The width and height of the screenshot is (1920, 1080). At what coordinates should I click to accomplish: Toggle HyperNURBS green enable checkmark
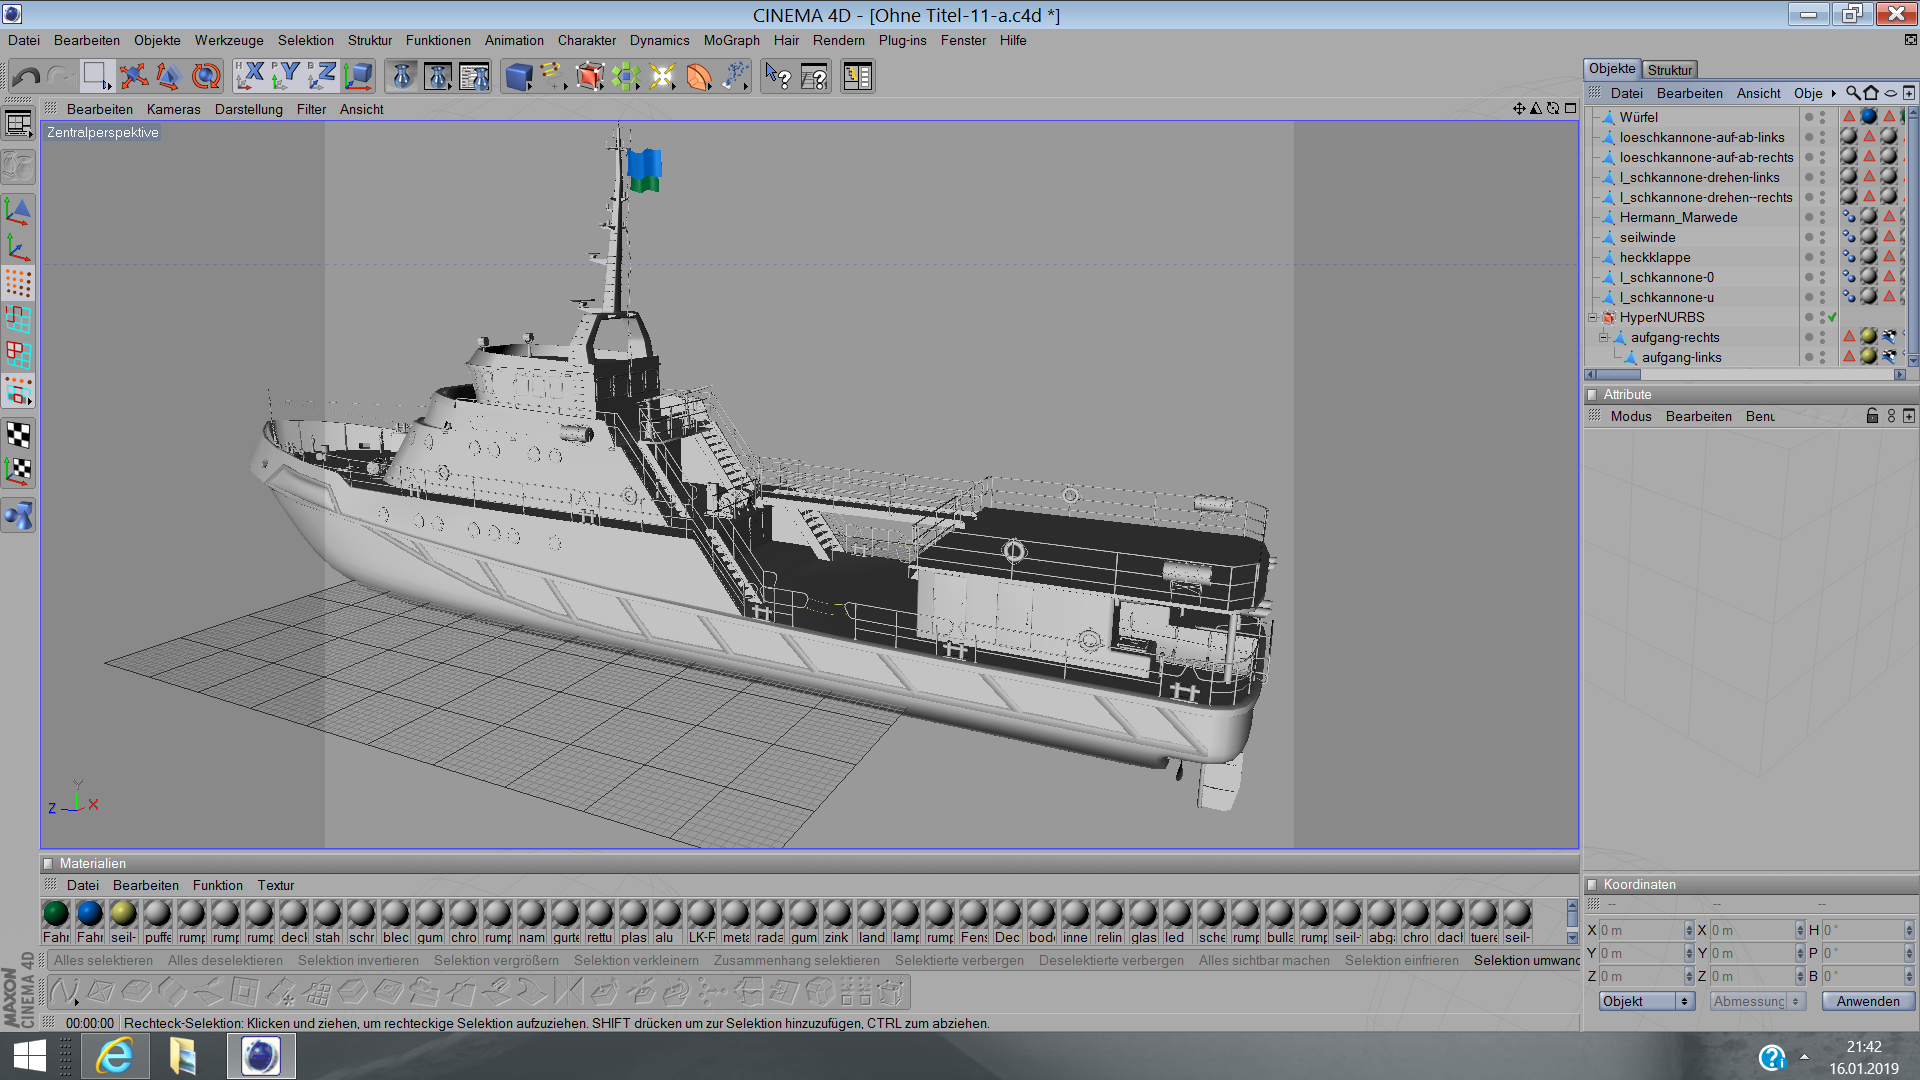point(1832,318)
